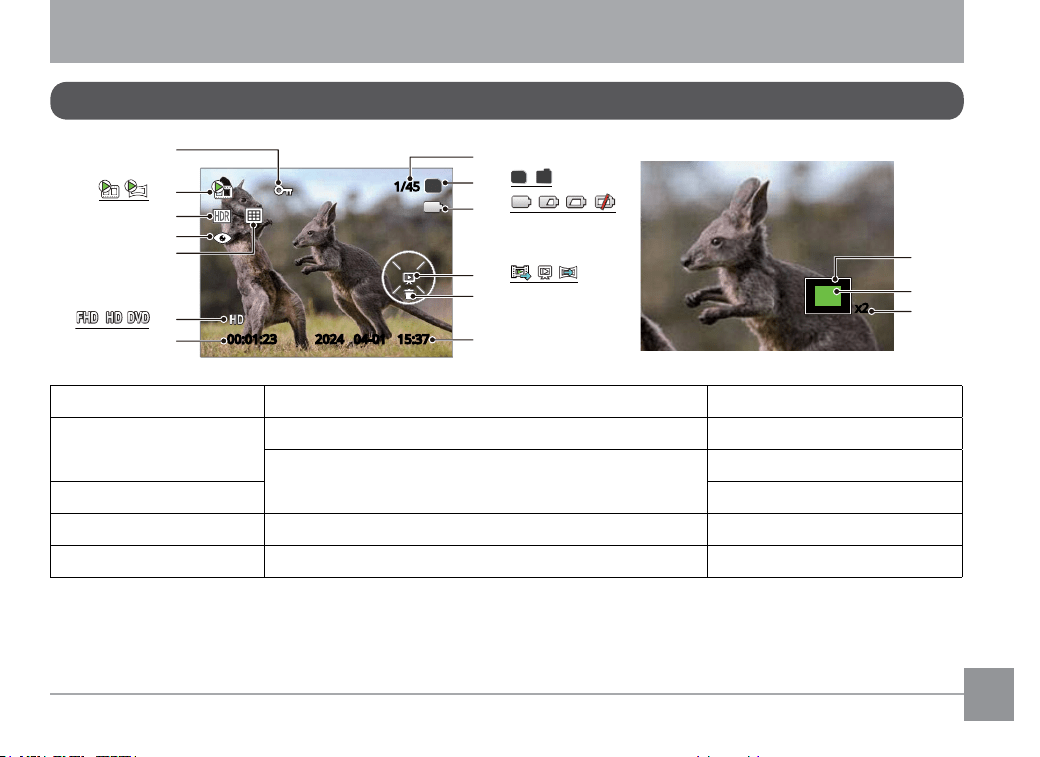Select the 00:01:23 duration on the photo
Viewport: 1040px width, 757px height.
[x=252, y=340]
